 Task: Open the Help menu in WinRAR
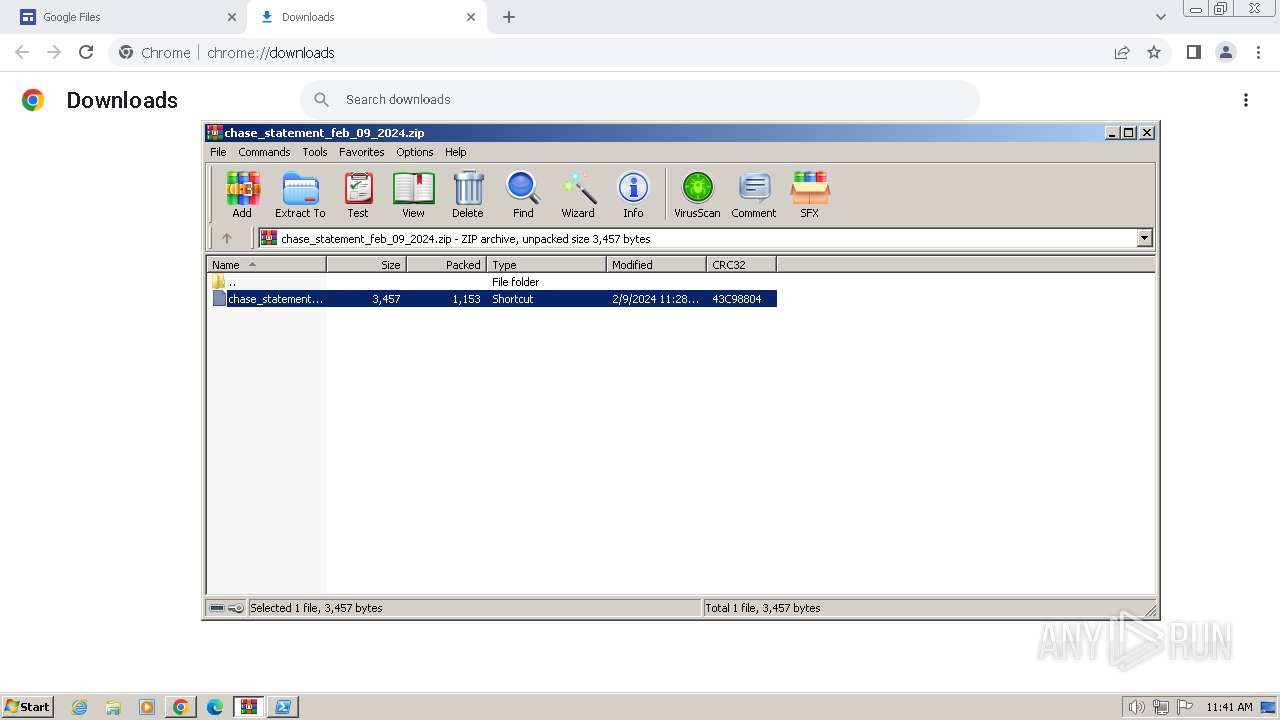455,152
